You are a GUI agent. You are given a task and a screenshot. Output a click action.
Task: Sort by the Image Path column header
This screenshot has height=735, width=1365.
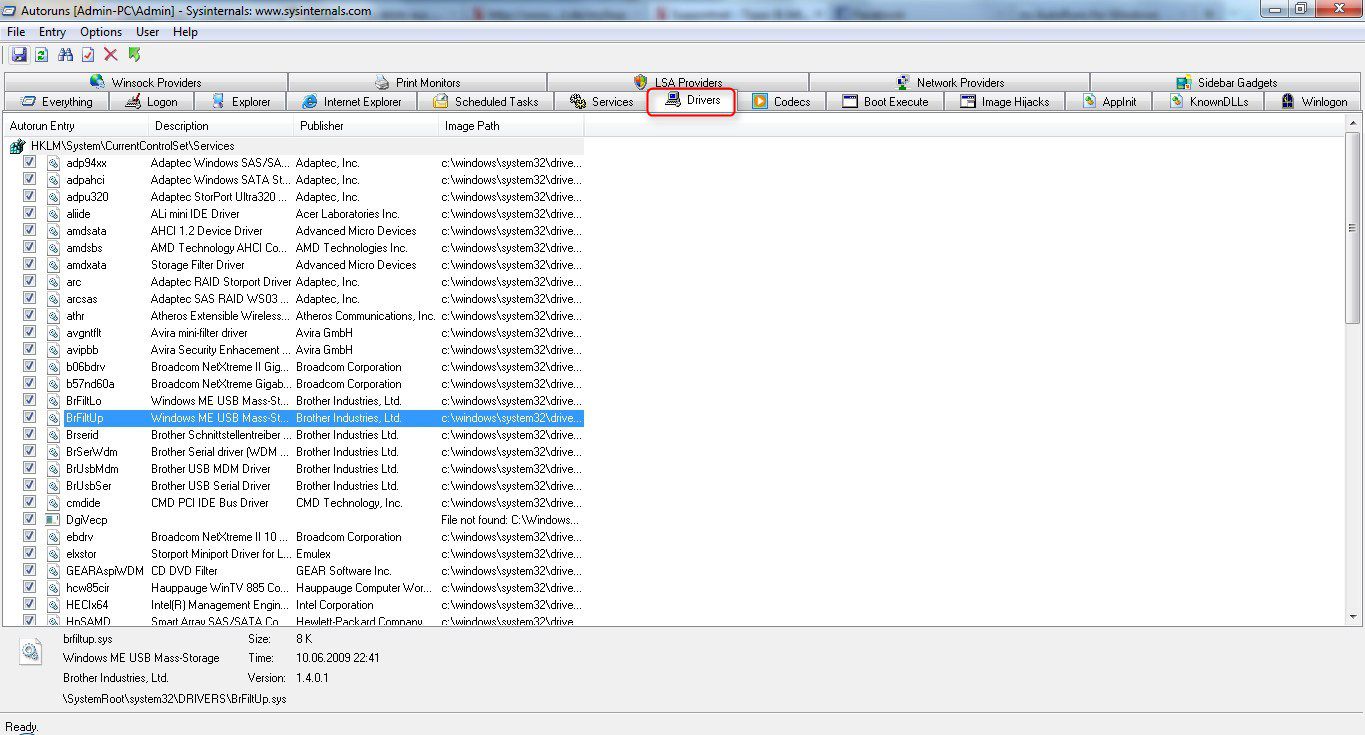pos(512,126)
